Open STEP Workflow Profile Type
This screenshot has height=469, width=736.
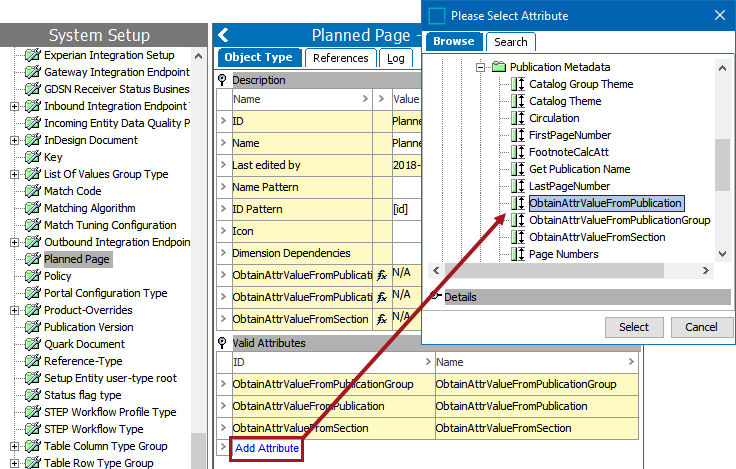click(110, 412)
